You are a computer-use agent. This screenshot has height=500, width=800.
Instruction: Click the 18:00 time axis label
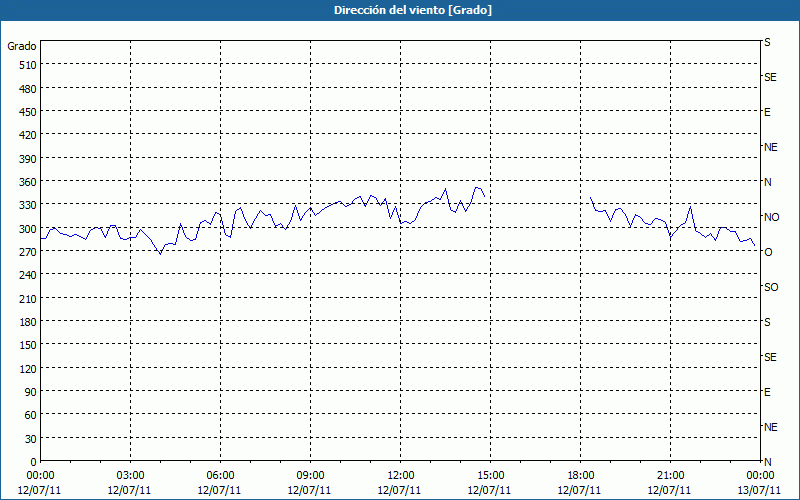point(581,476)
